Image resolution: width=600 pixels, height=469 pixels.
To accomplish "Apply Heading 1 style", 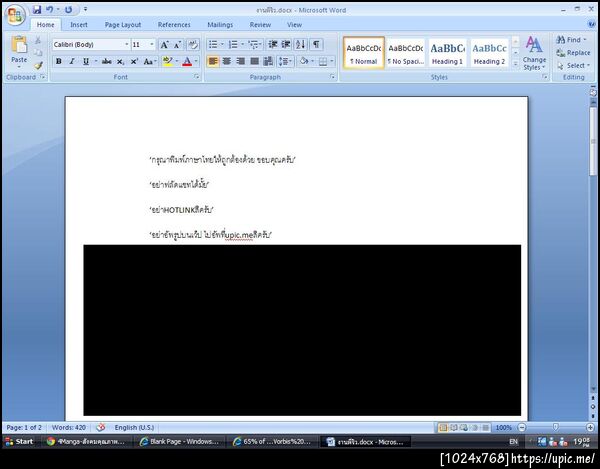I will point(448,53).
